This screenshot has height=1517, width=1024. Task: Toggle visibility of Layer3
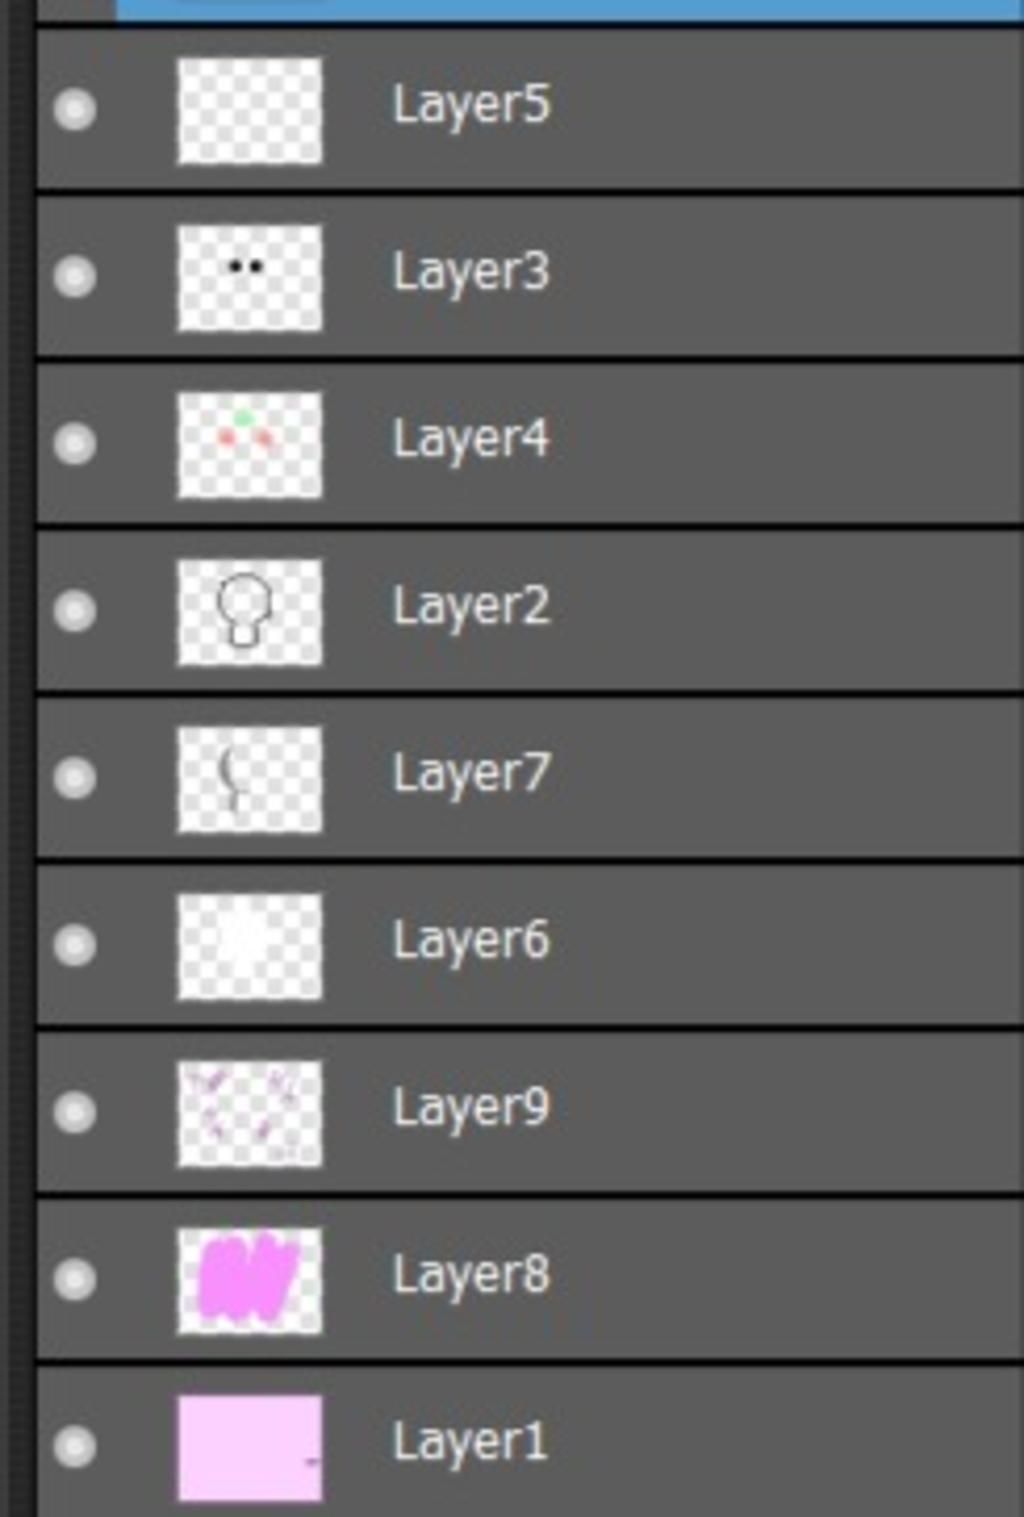click(75, 276)
